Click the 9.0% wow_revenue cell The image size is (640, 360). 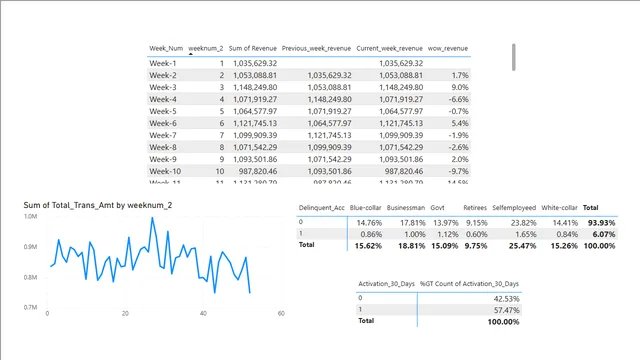460,87
